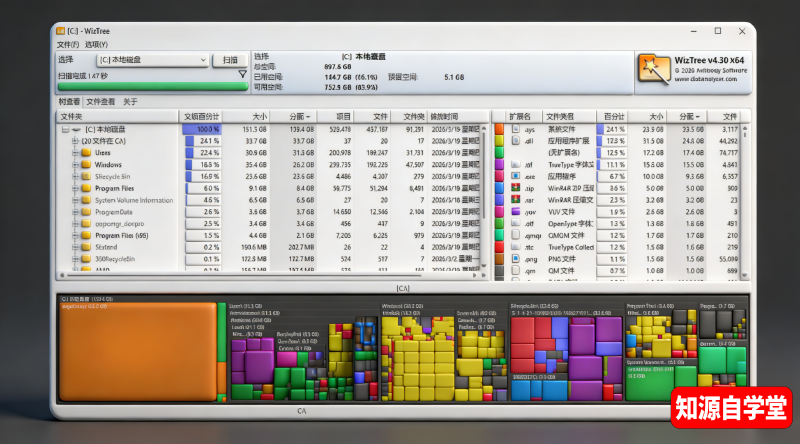Click the ProgramData folder icon
Image resolution: width=800 pixels, height=444 pixels.
pyautogui.click(x=86, y=212)
